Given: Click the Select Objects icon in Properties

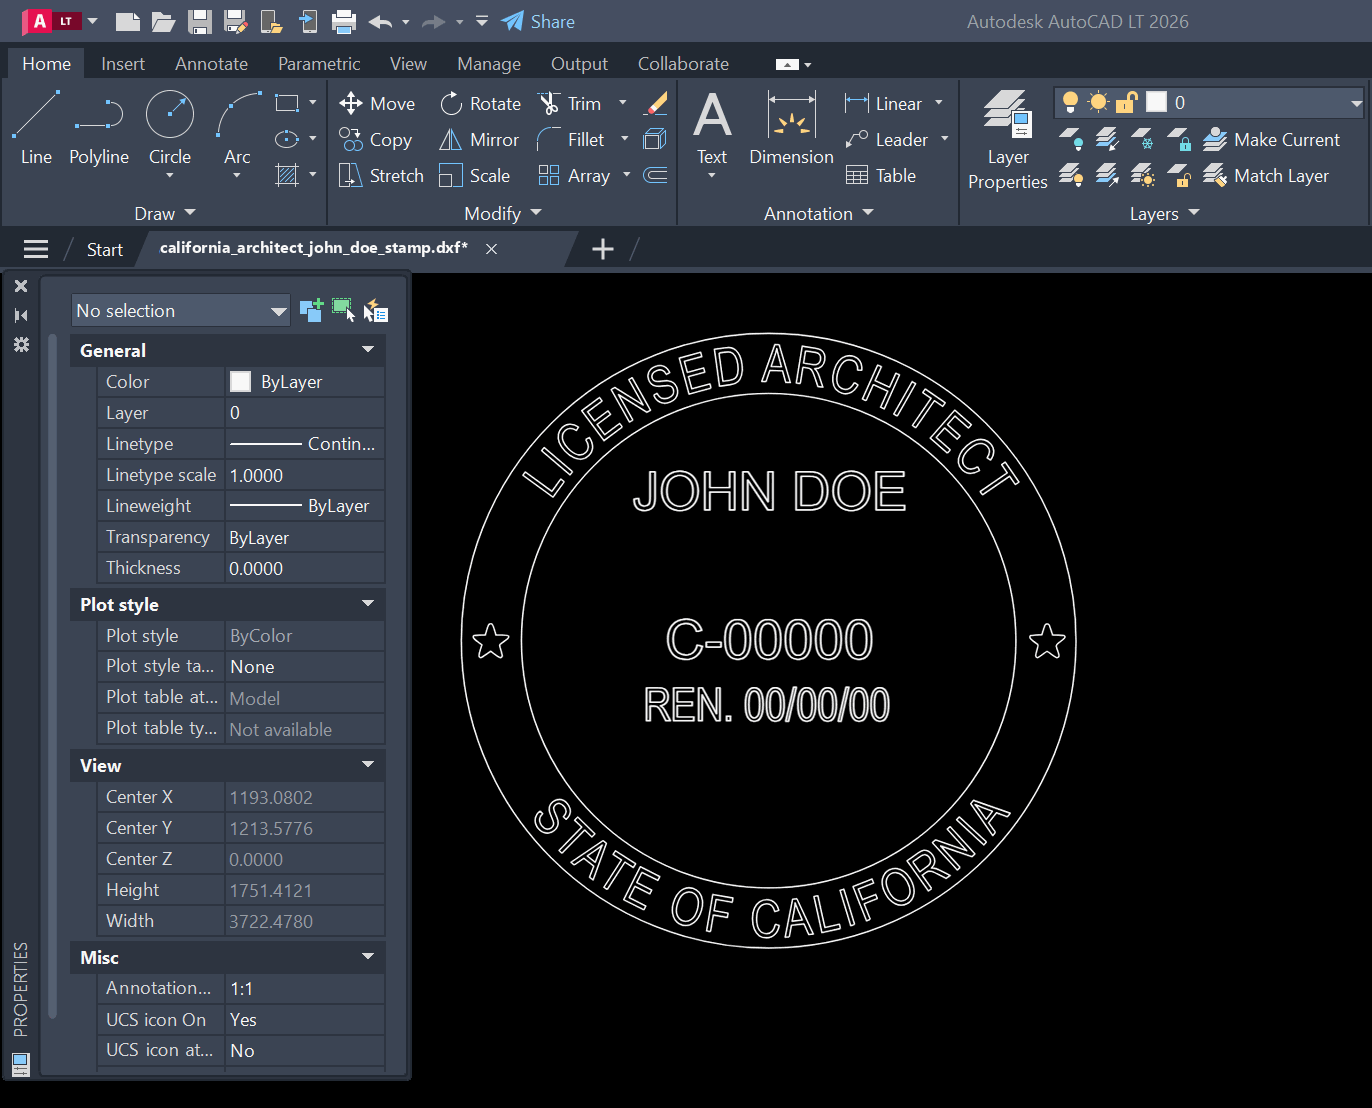Looking at the screenshot, I should [x=343, y=310].
